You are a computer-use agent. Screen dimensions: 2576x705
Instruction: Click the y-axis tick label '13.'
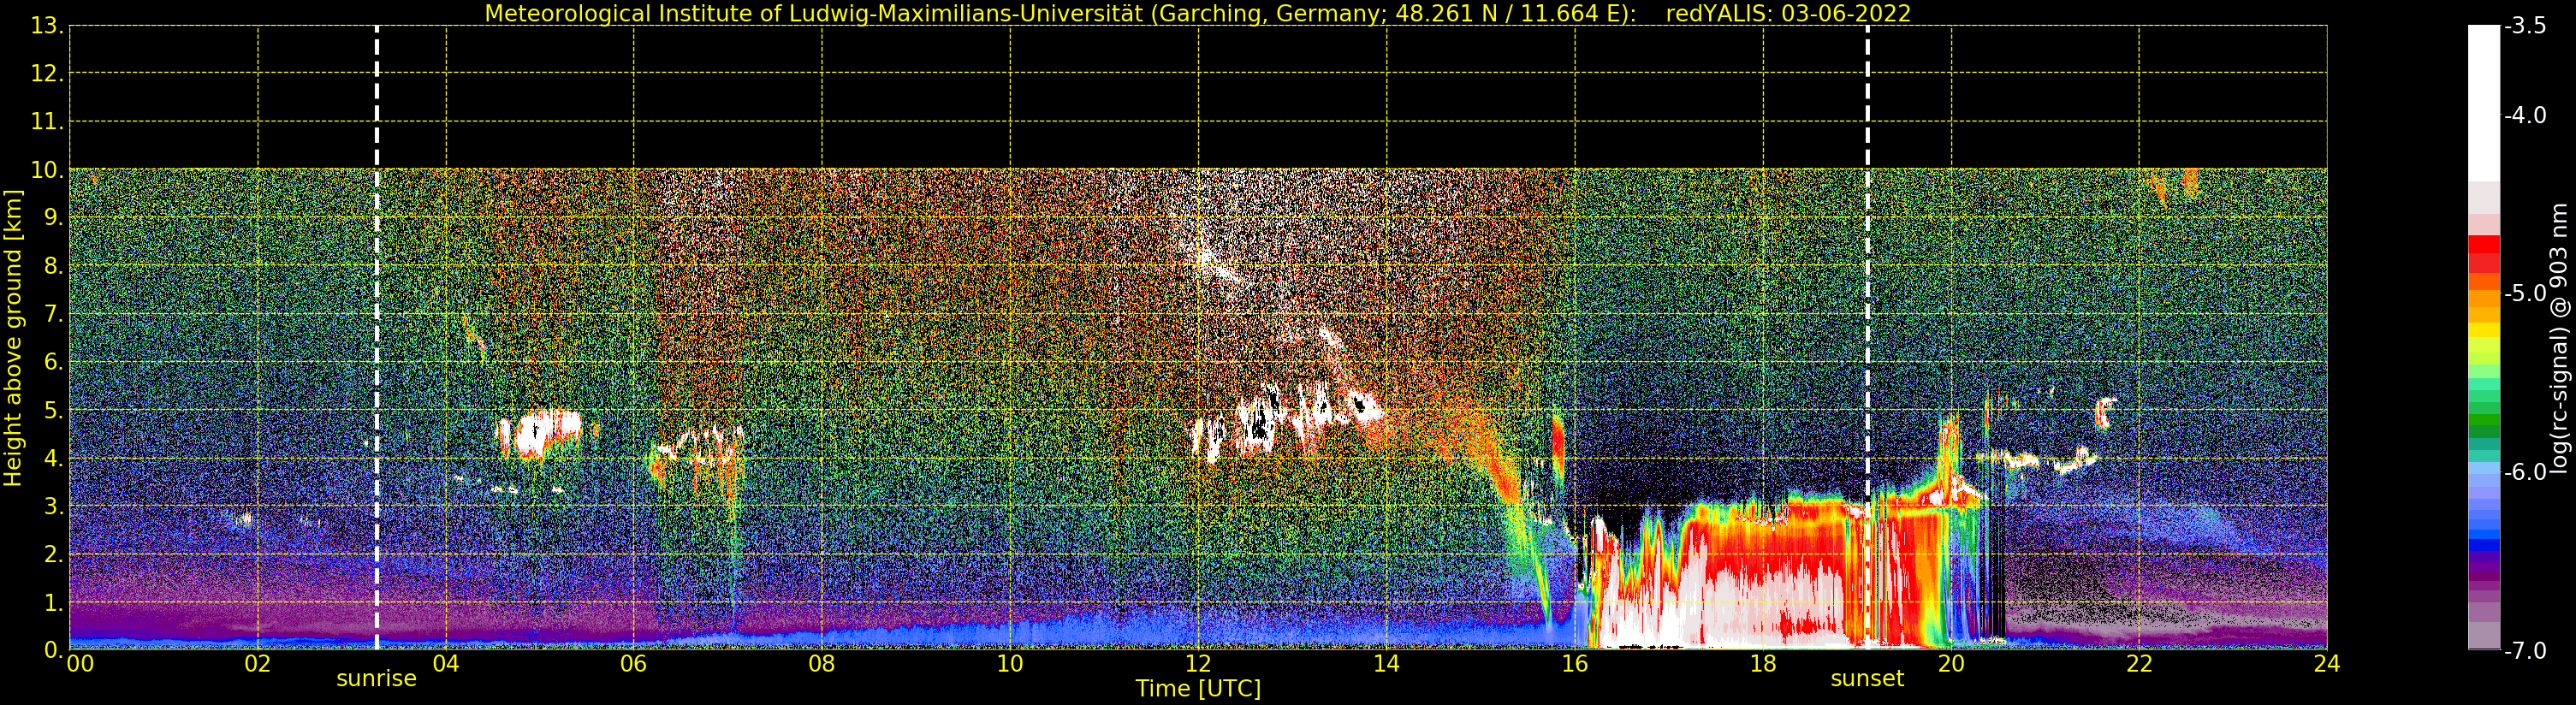tap(47, 26)
